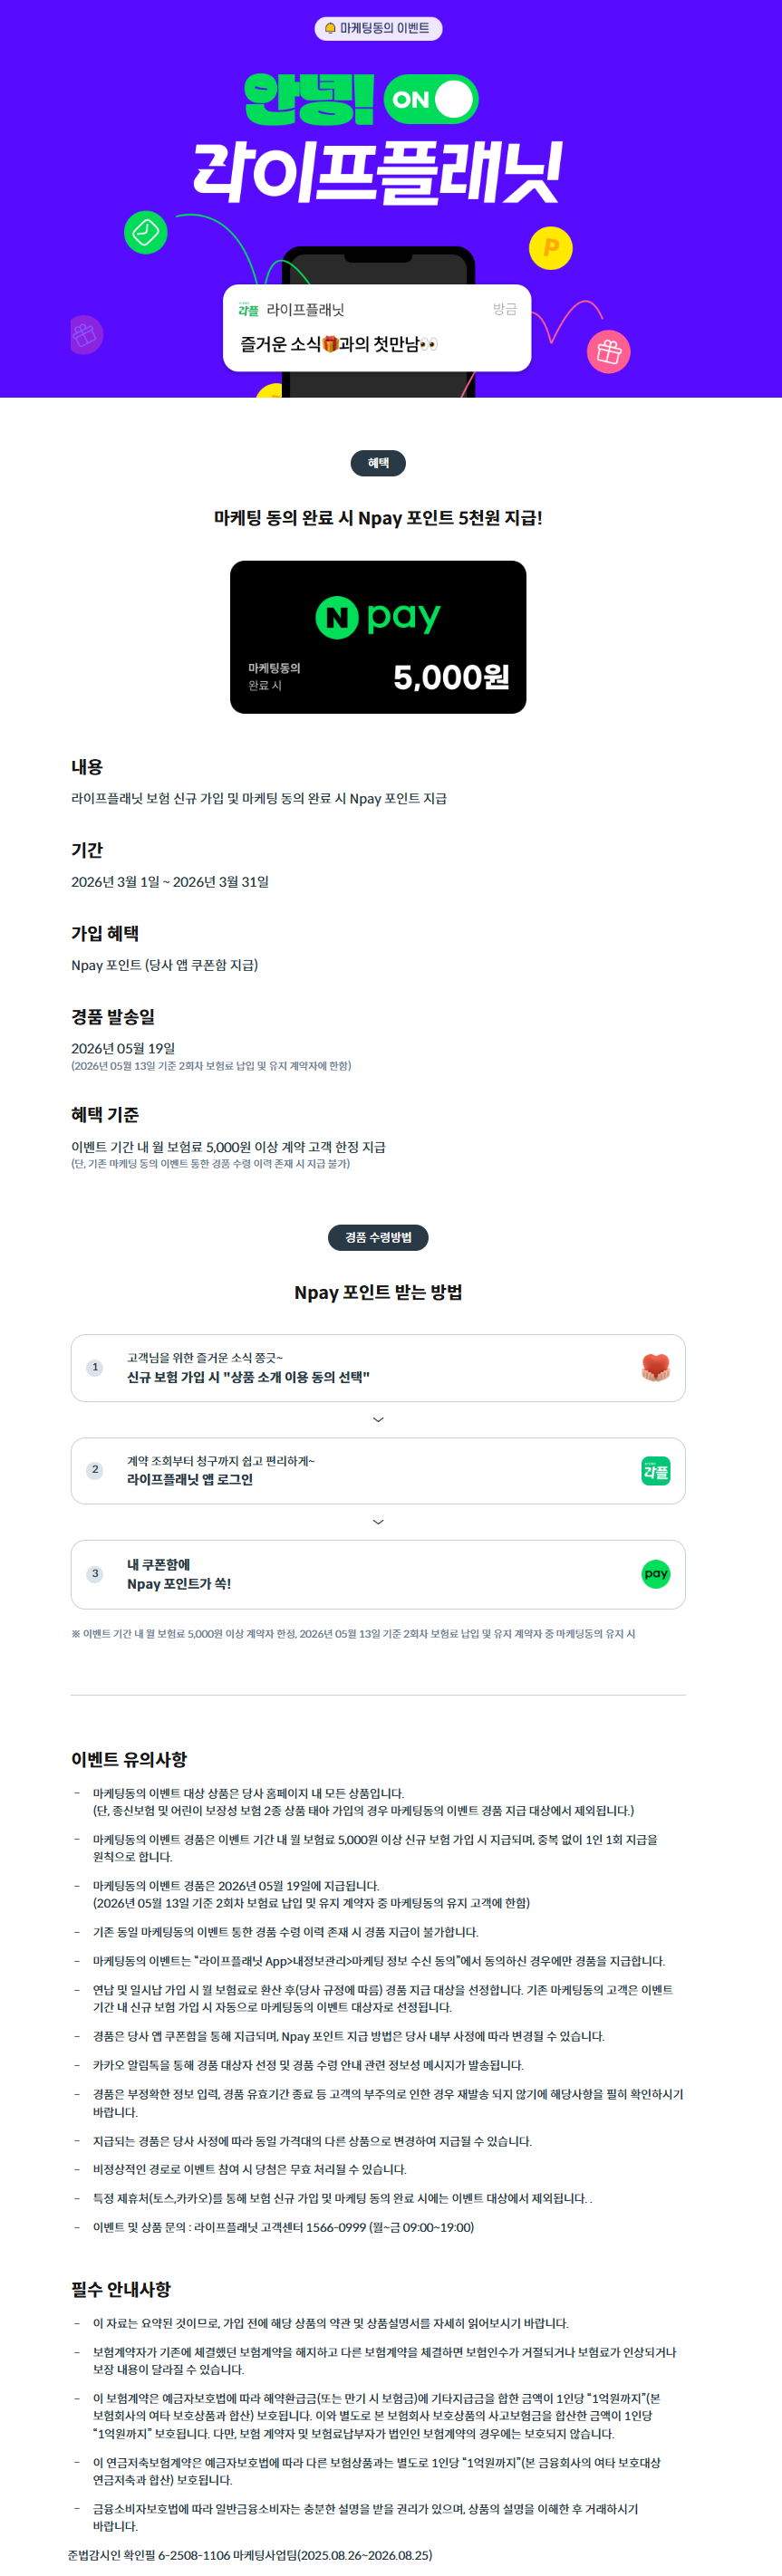
Task: Click the green clock icon in banner
Action: pyautogui.click(x=146, y=232)
